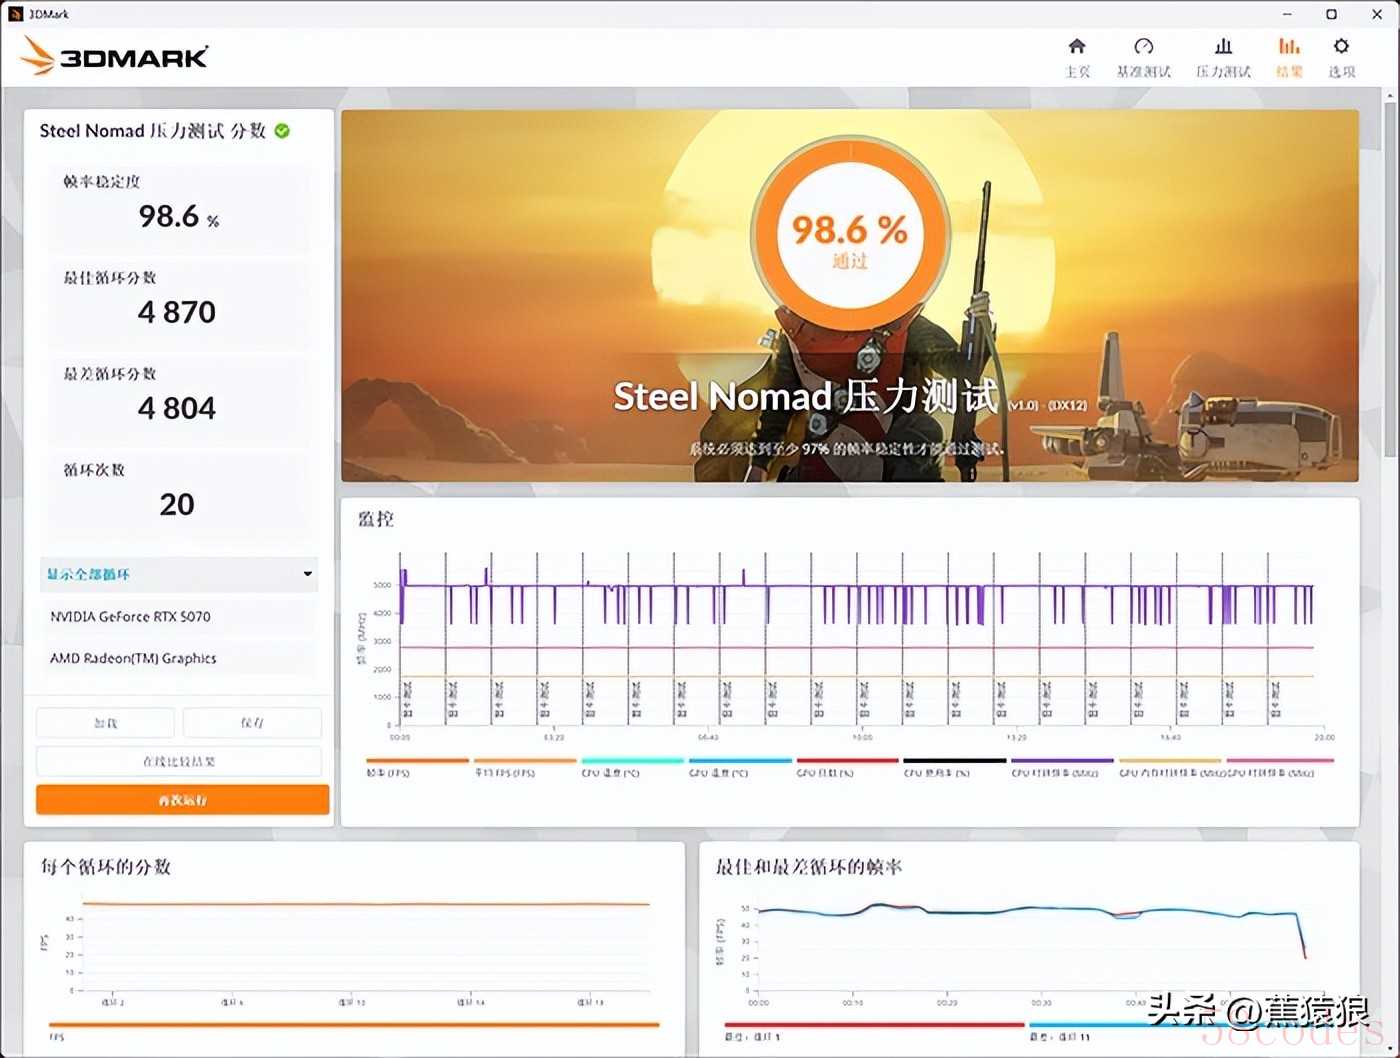The image size is (1400, 1058).
Task: Toggle the black CPU usage legend series
Action: 954,762
